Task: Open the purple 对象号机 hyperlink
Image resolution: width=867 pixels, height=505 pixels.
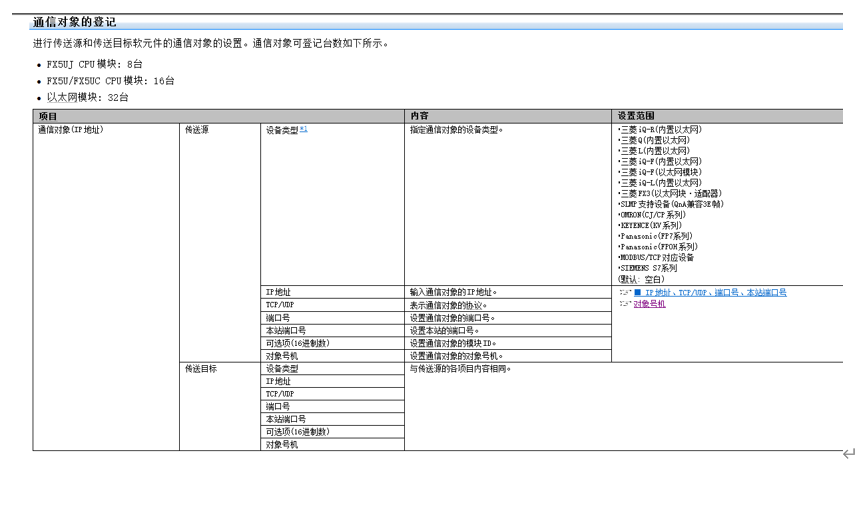Action: [x=649, y=304]
